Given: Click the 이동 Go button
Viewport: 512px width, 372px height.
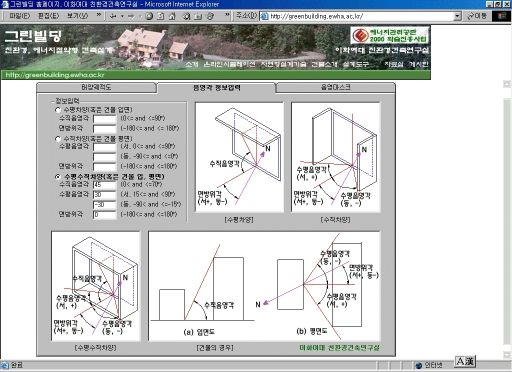Looking at the screenshot, I should pyautogui.click(x=477, y=16).
